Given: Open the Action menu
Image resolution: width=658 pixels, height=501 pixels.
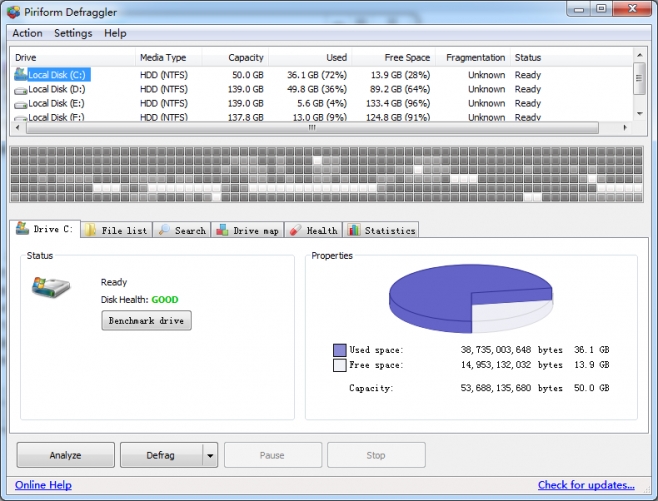Looking at the screenshot, I should (27, 33).
